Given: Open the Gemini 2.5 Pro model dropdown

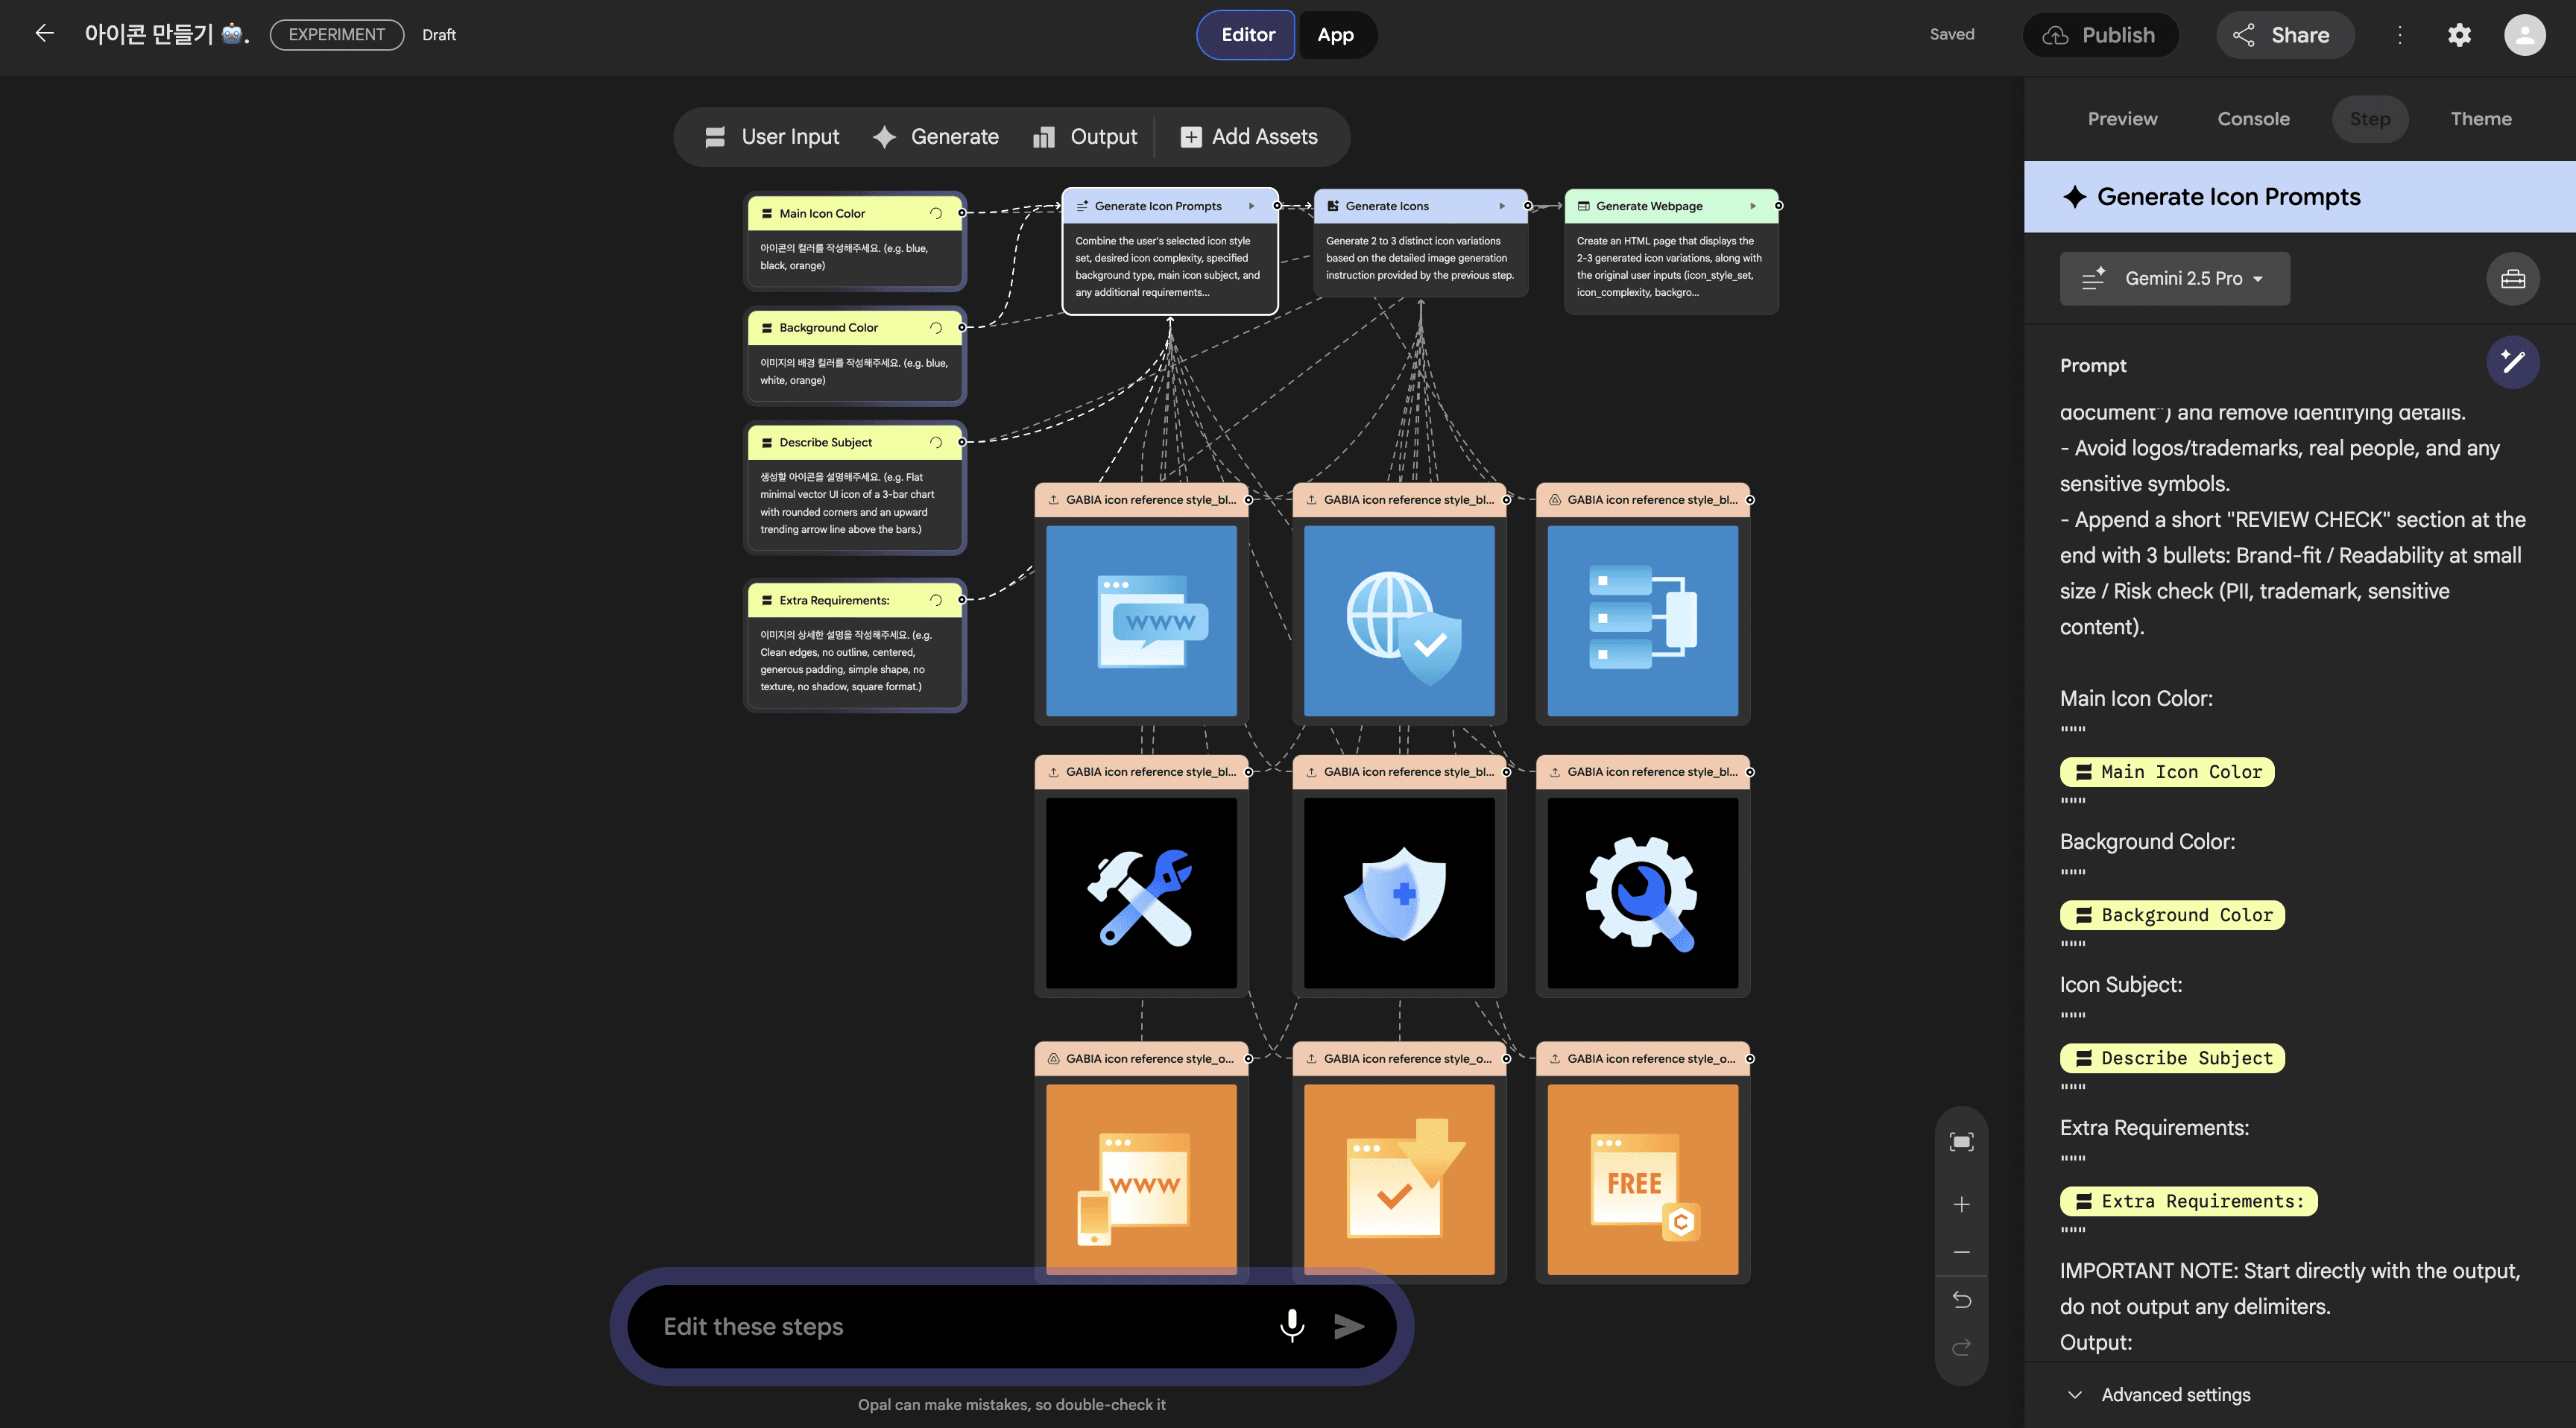Looking at the screenshot, I should (x=2174, y=279).
